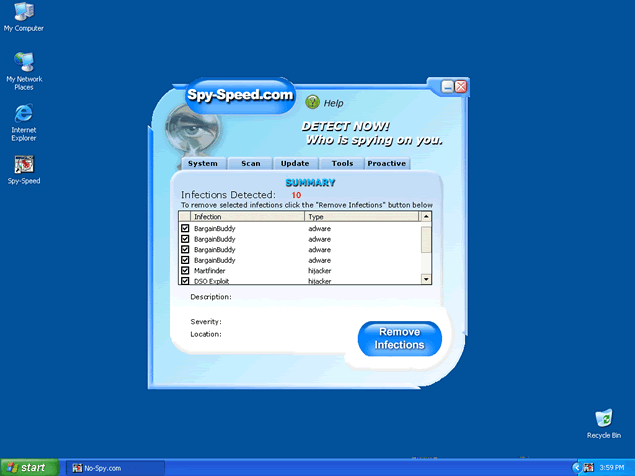This screenshot has width=635, height=476.
Task: Open the Spy-Speed desktop shortcut
Action: [23, 164]
